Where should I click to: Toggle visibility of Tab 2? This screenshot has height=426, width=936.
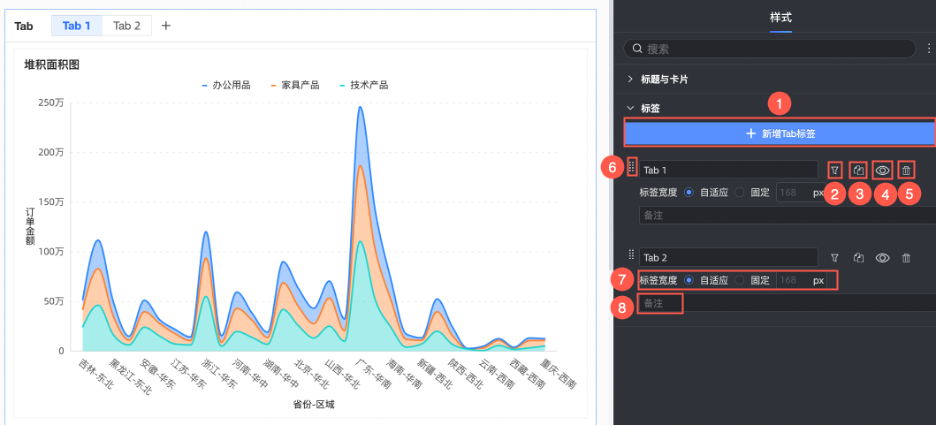click(882, 258)
